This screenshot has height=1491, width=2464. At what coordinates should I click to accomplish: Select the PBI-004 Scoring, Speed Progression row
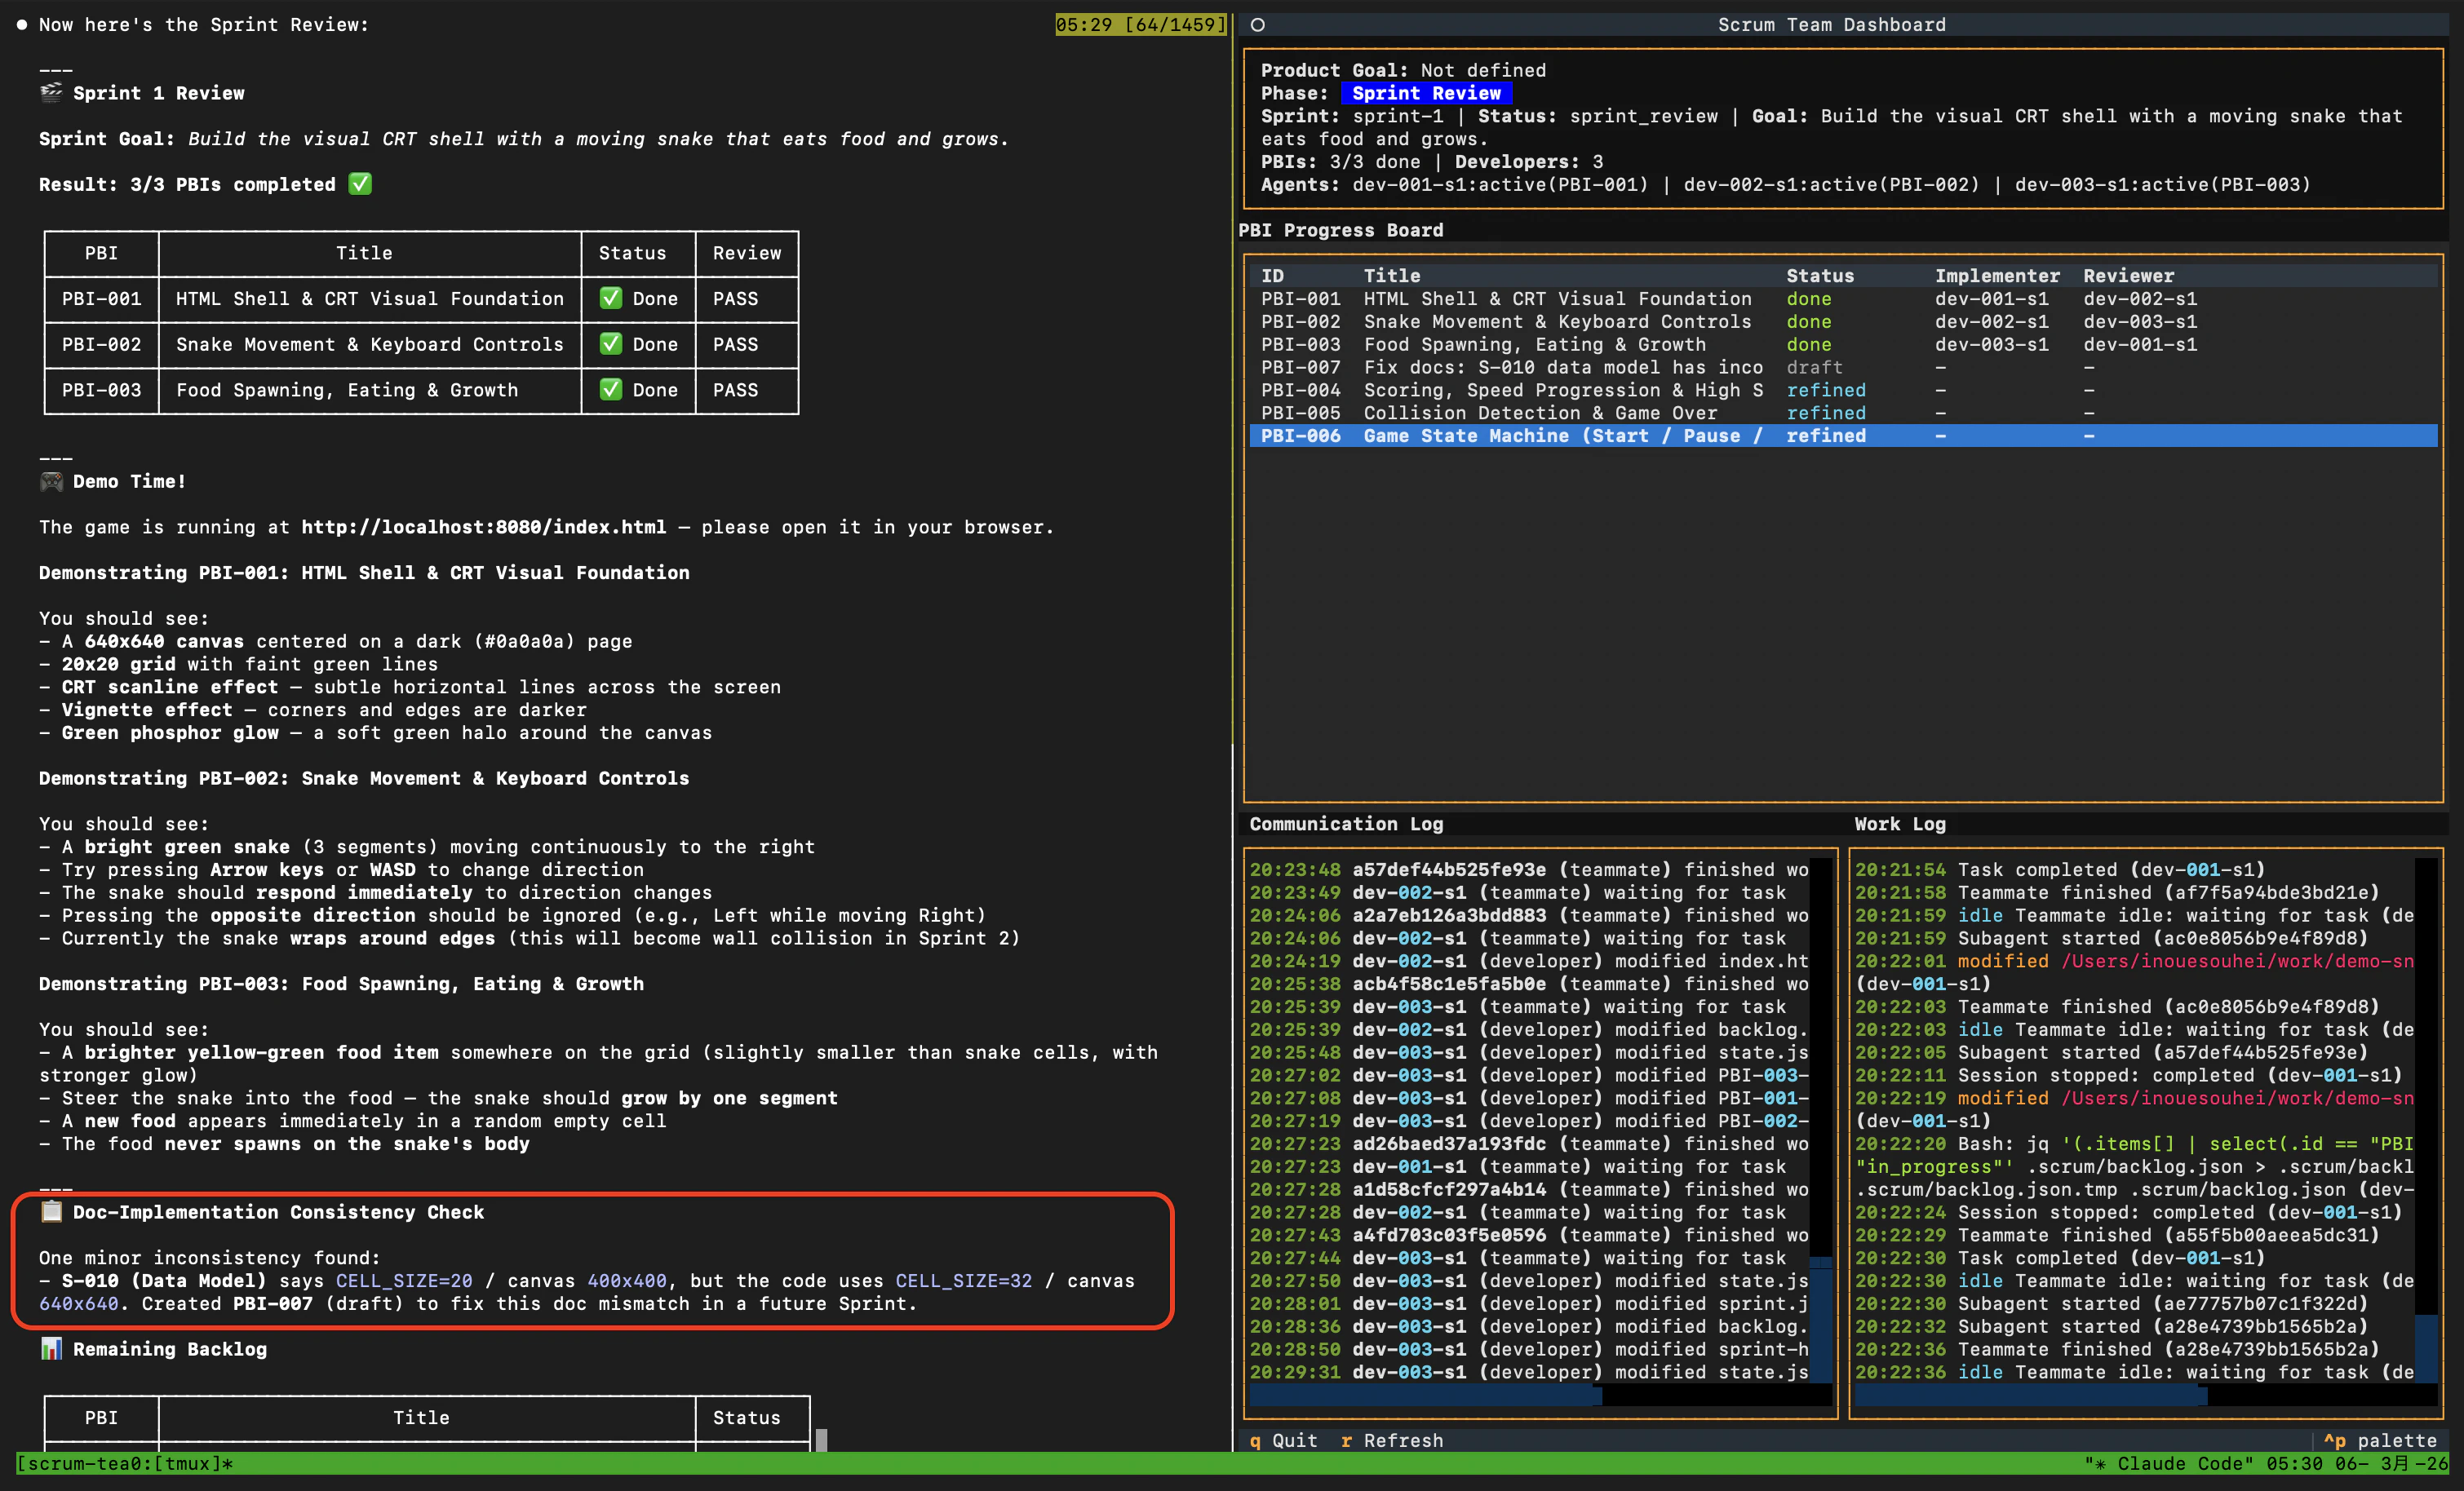[1842, 390]
